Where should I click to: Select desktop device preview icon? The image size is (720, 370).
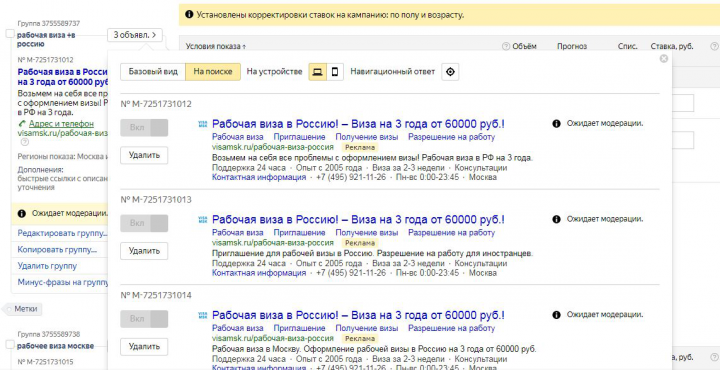click(317, 72)
